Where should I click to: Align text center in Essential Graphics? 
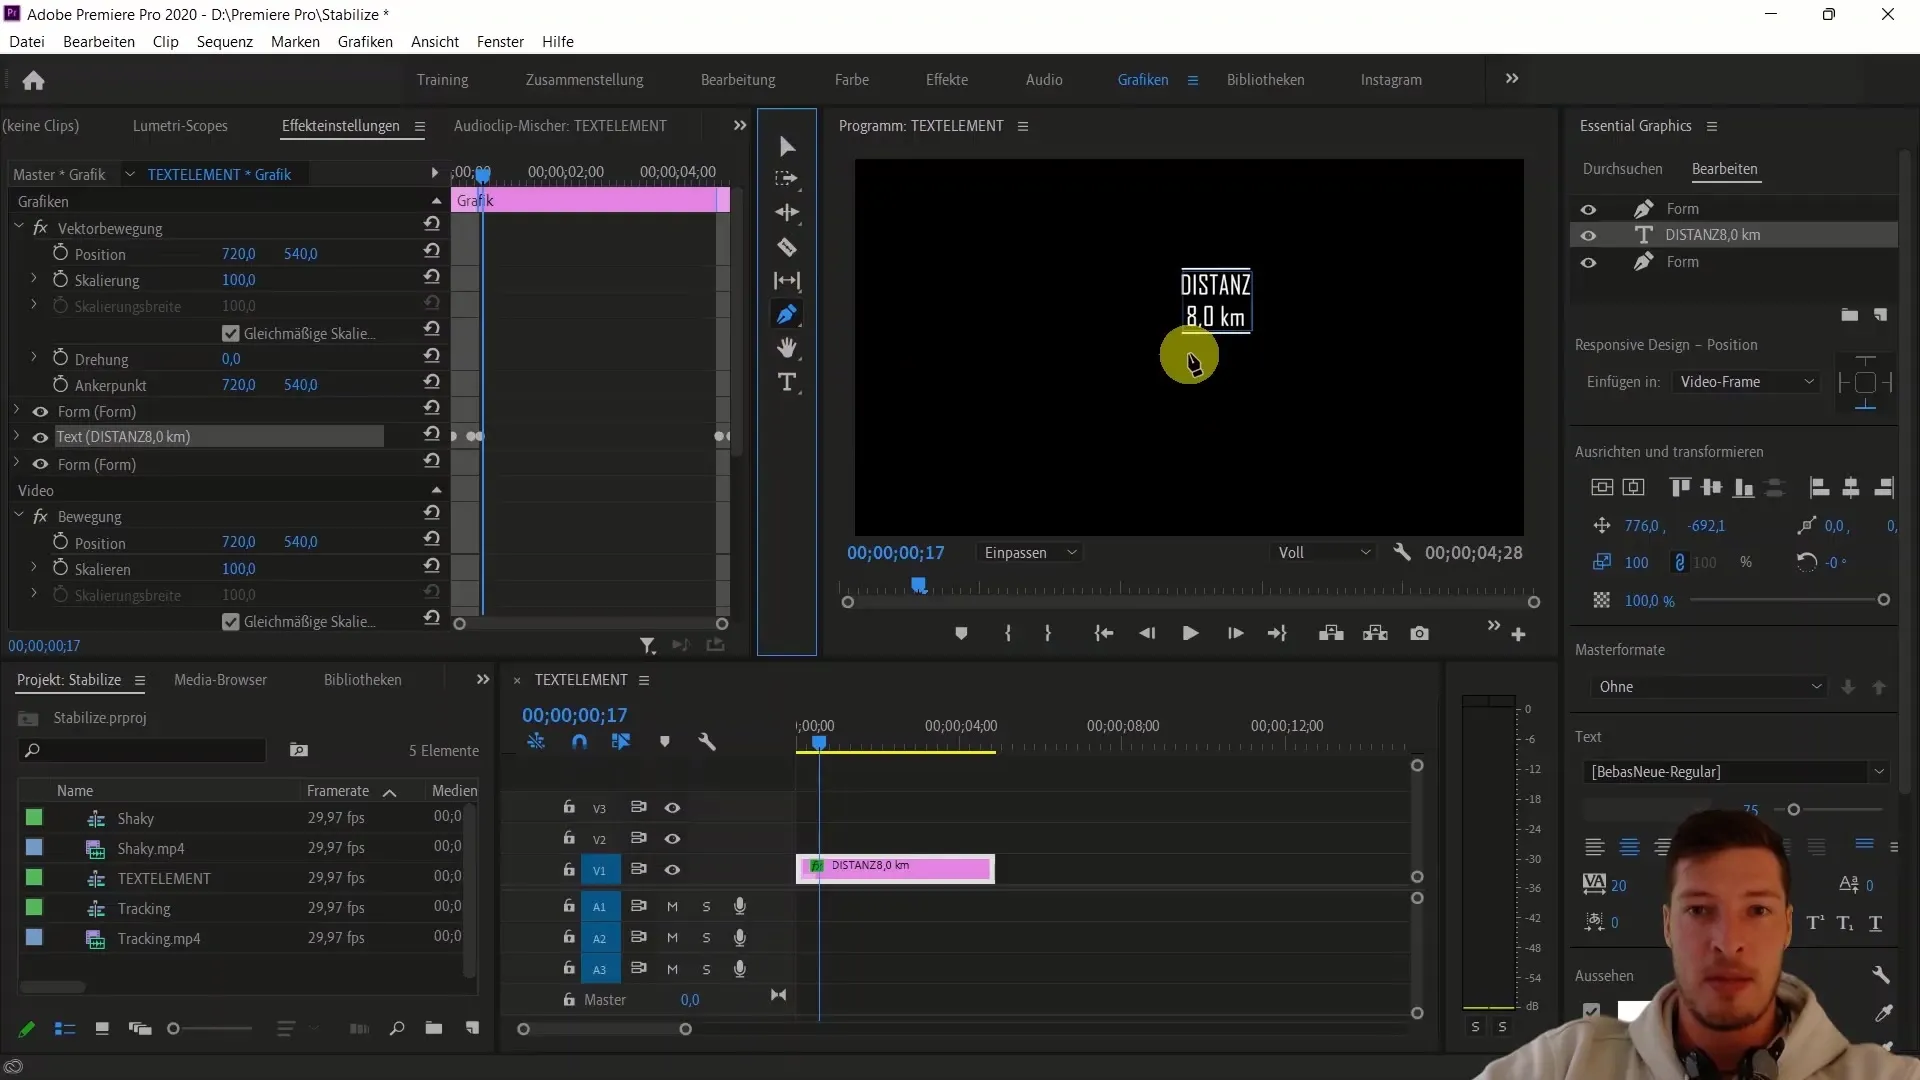point(1629,847)
